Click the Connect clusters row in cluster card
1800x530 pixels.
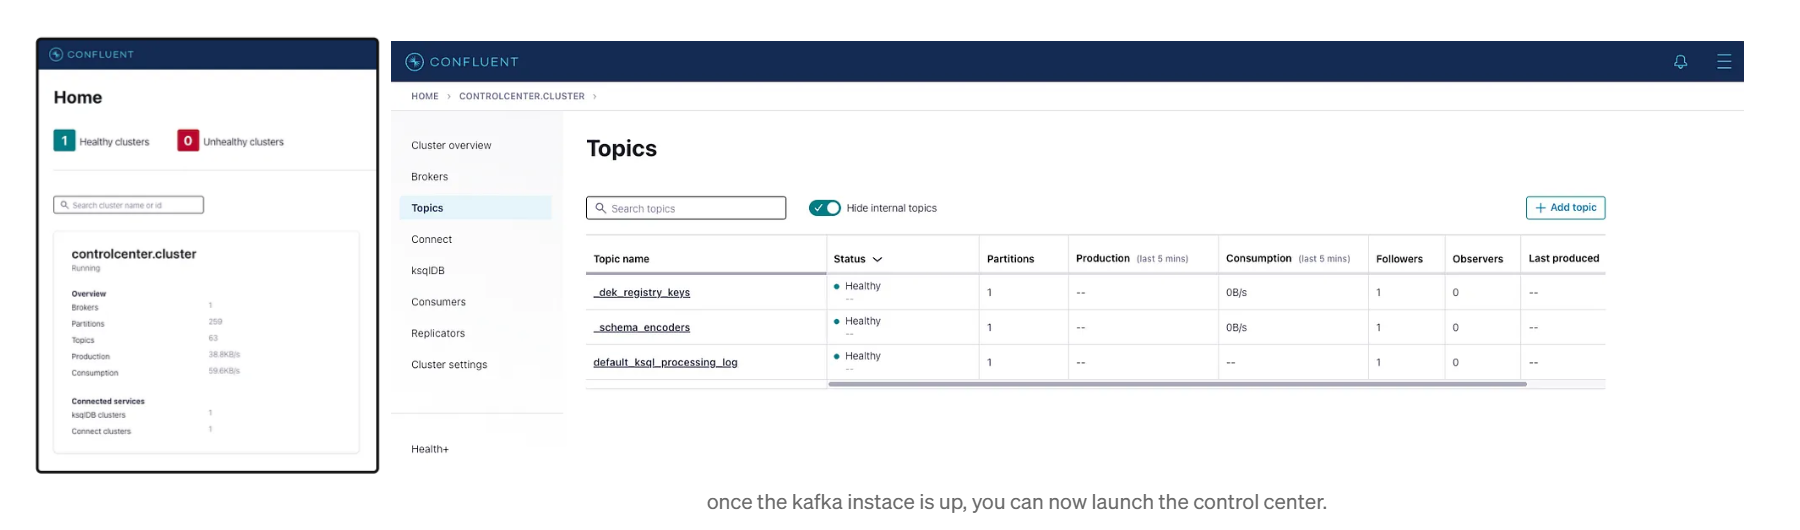pos(142,431)
